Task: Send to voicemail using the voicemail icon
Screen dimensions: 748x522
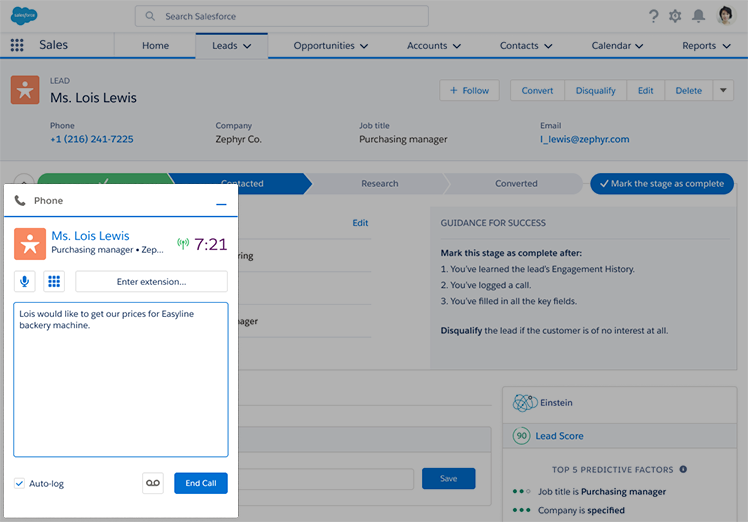Action: (x=153, y=483)
